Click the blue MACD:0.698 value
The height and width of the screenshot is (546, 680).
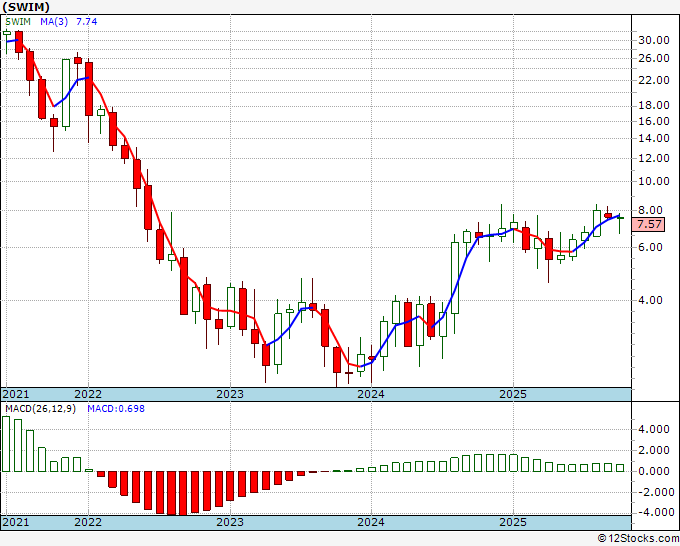point(116,409)
